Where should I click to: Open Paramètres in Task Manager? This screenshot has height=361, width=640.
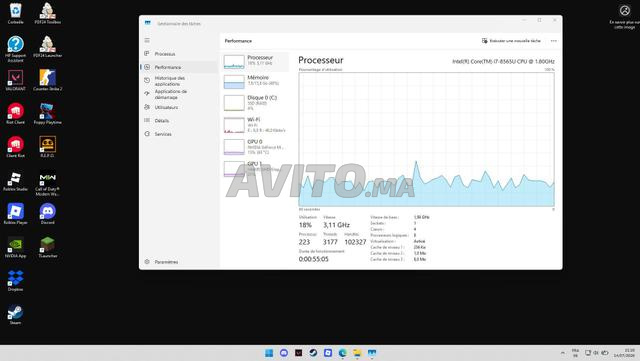179,262
